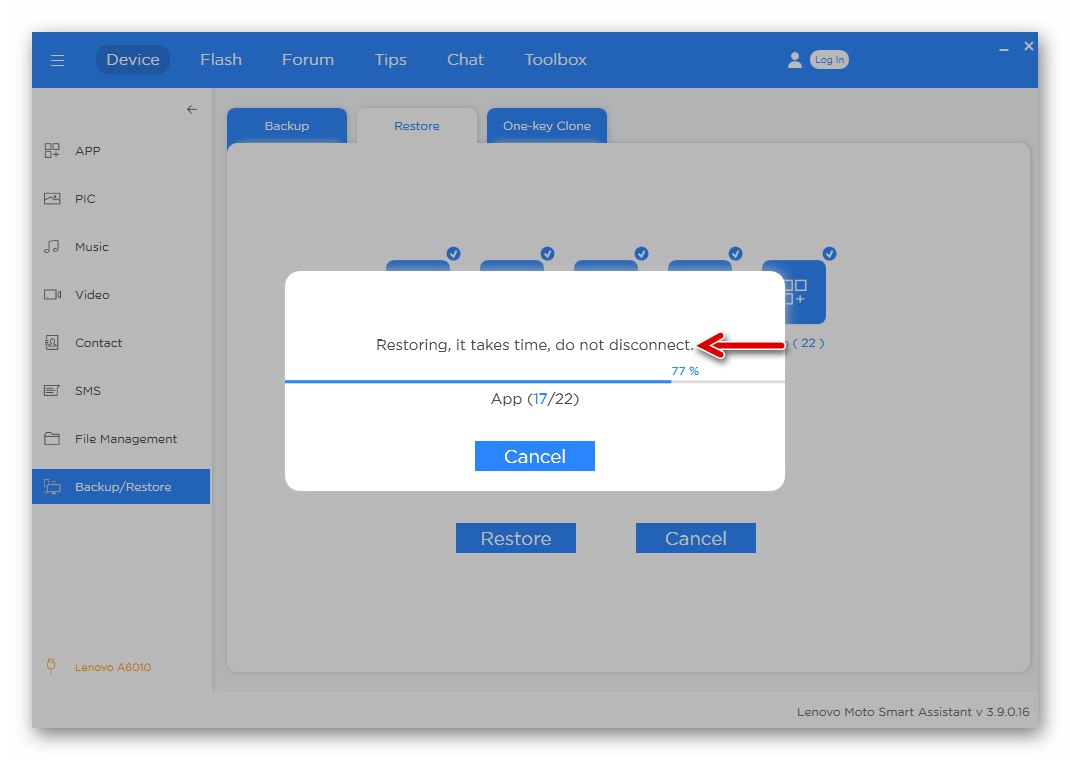The width and height of the screenshot is (1070, 760).
Task: Click the 77 % progress label
Action: [685, 371]
